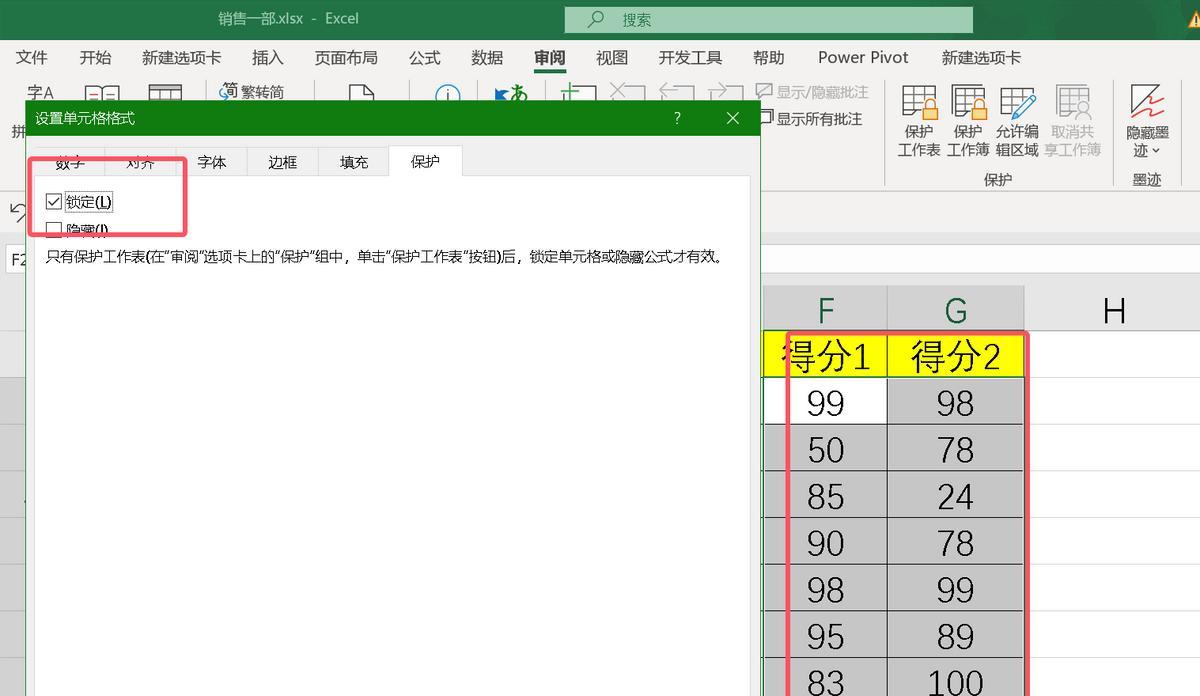
Task: Open the Page Layout (页面布局) tab
Action: 346,58
